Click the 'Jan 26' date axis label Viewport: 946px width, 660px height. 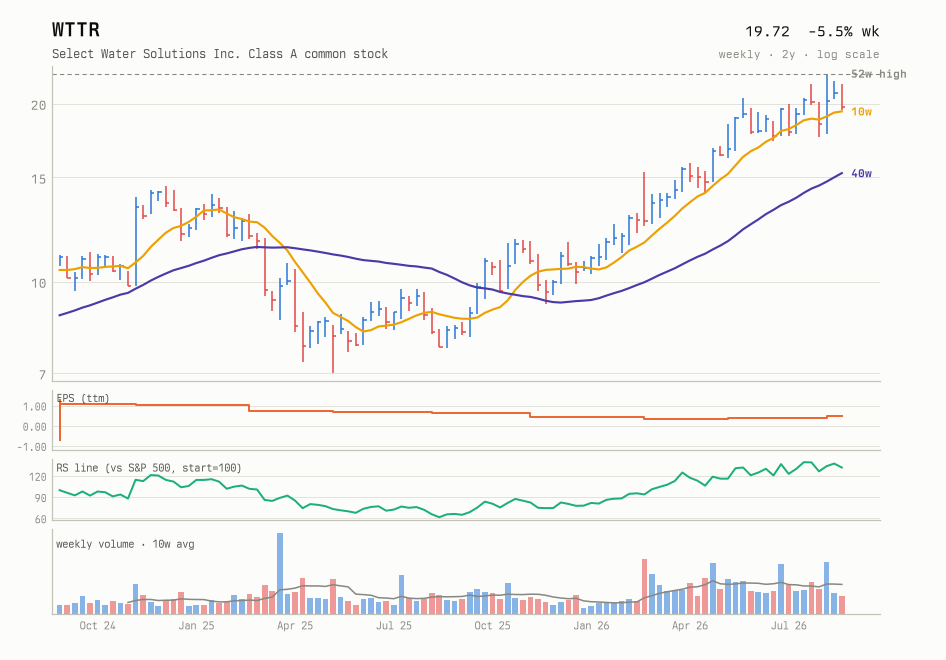591,626
